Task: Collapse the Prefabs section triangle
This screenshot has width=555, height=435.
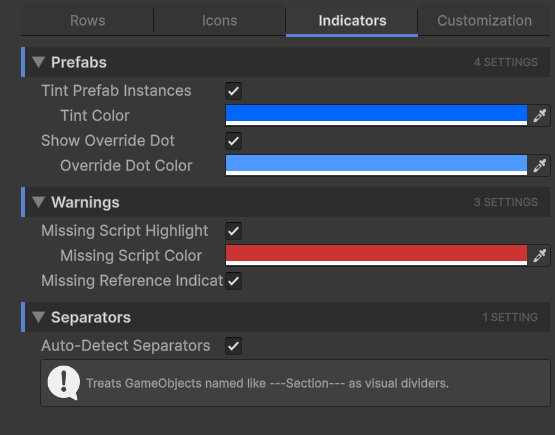Action: pyautogui.click(x=38, y=62)
